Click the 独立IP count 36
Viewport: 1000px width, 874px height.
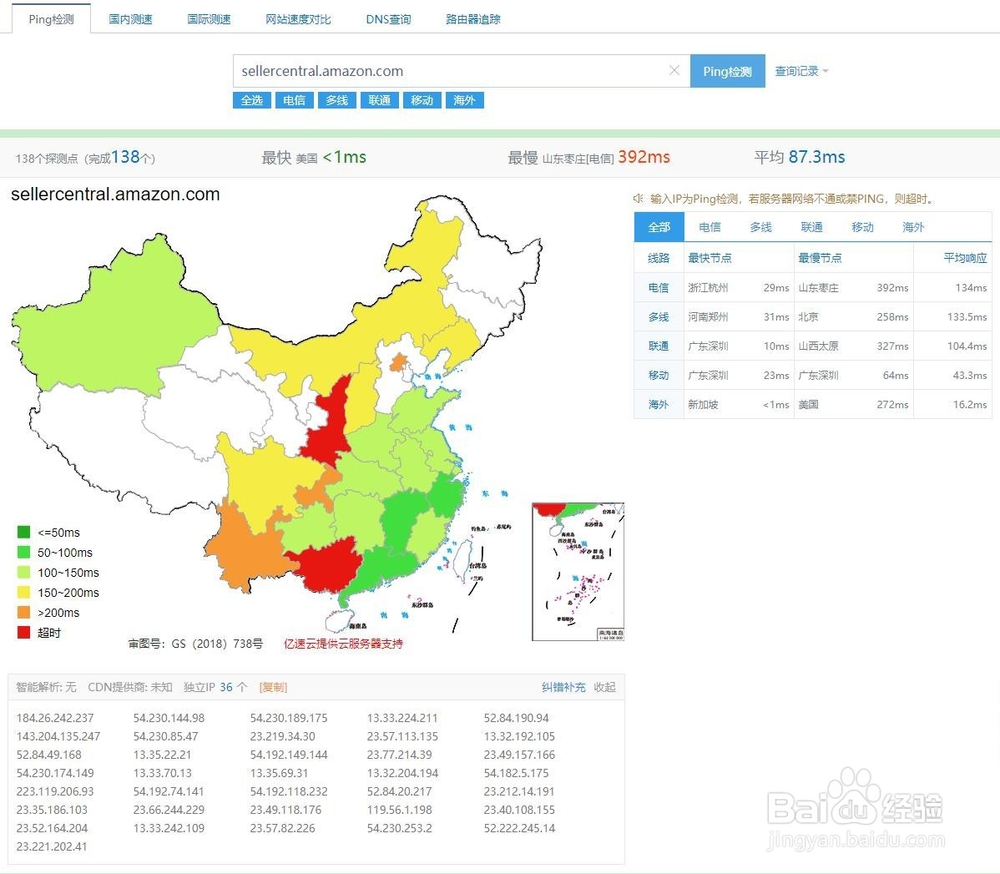tap(226, 687)
